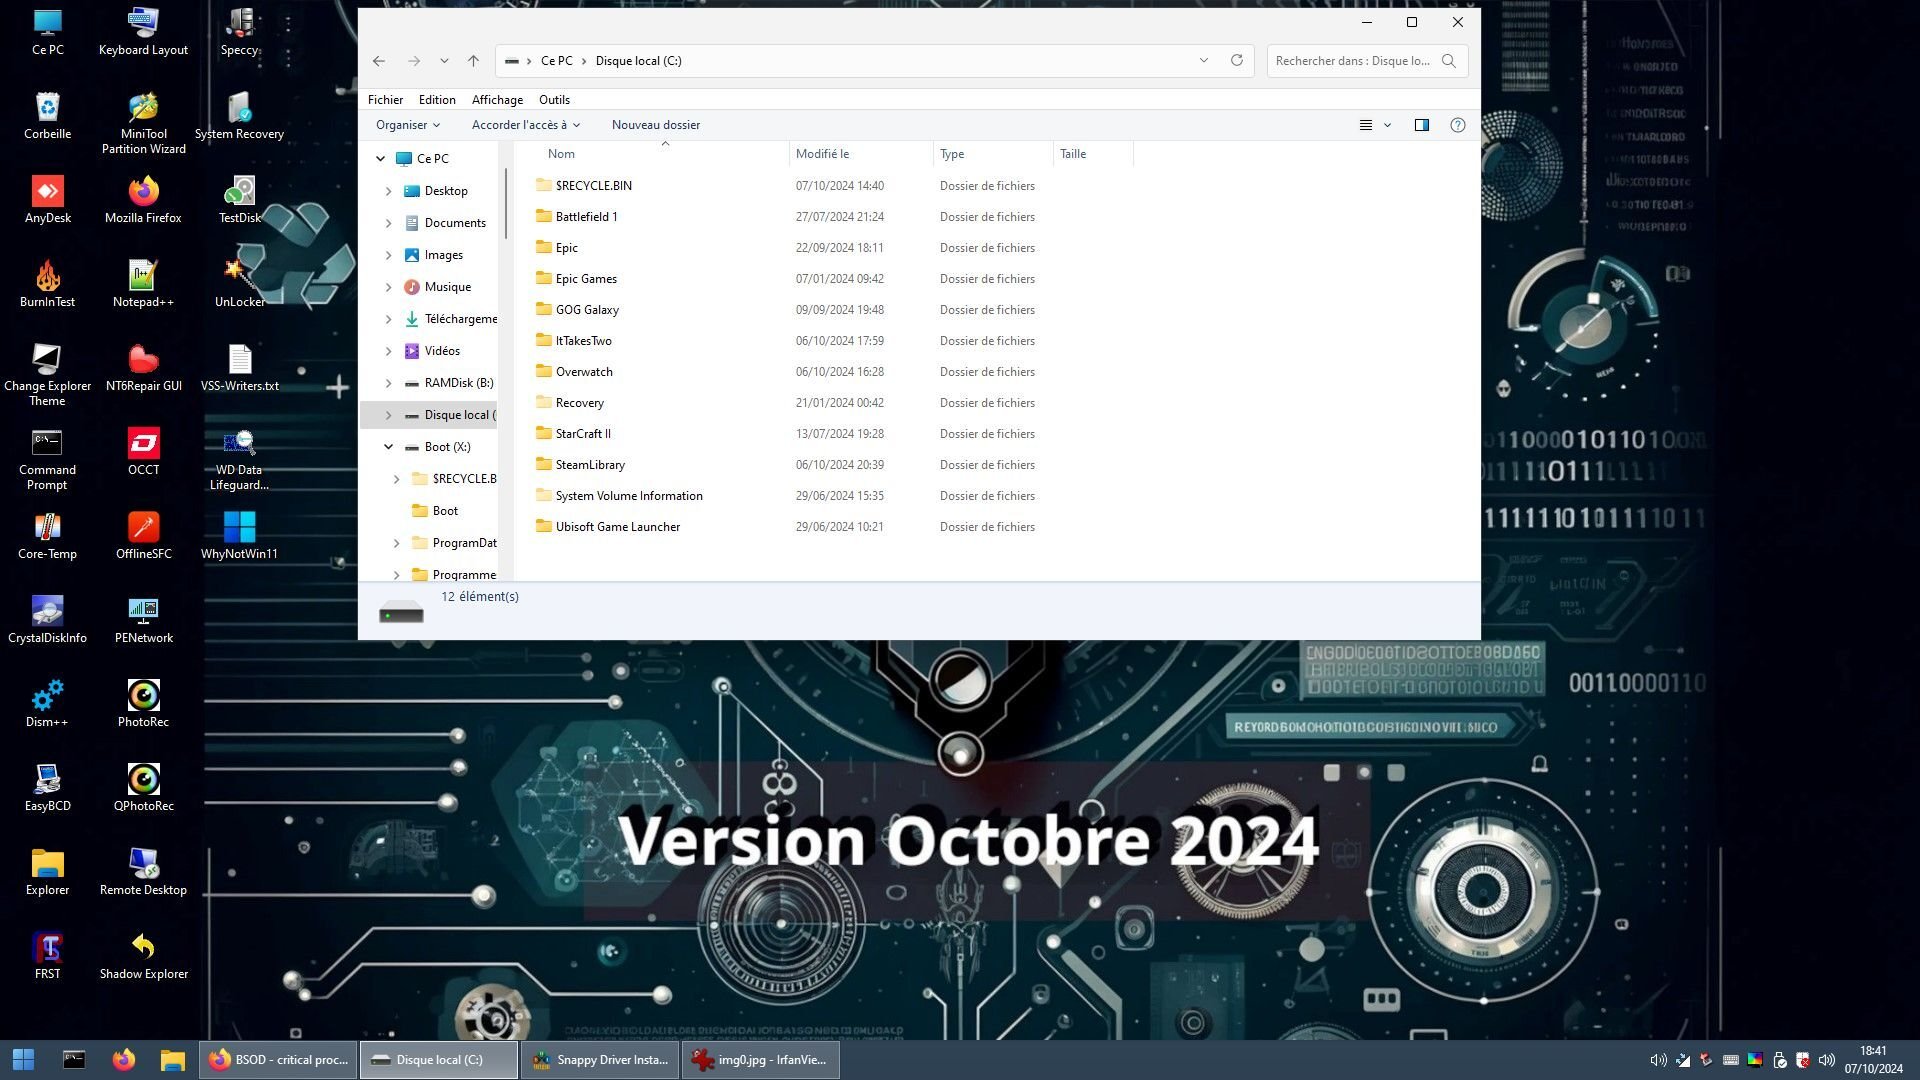Launch Speccy from the desktop
Screen dimensions: 1920x1080
coord(240,31)
